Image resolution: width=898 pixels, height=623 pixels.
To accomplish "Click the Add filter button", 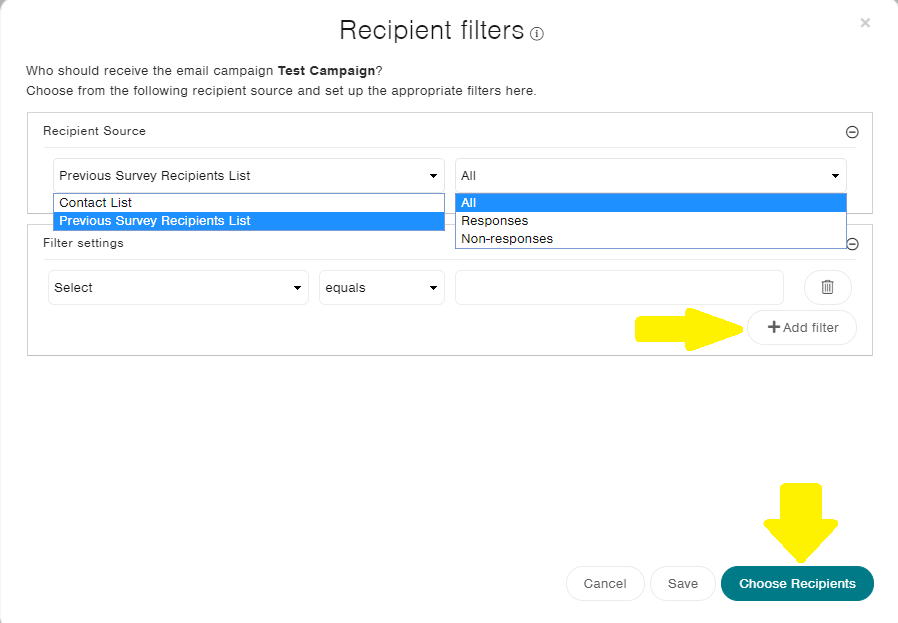I will pyautogui.click(x=802, y=327).
